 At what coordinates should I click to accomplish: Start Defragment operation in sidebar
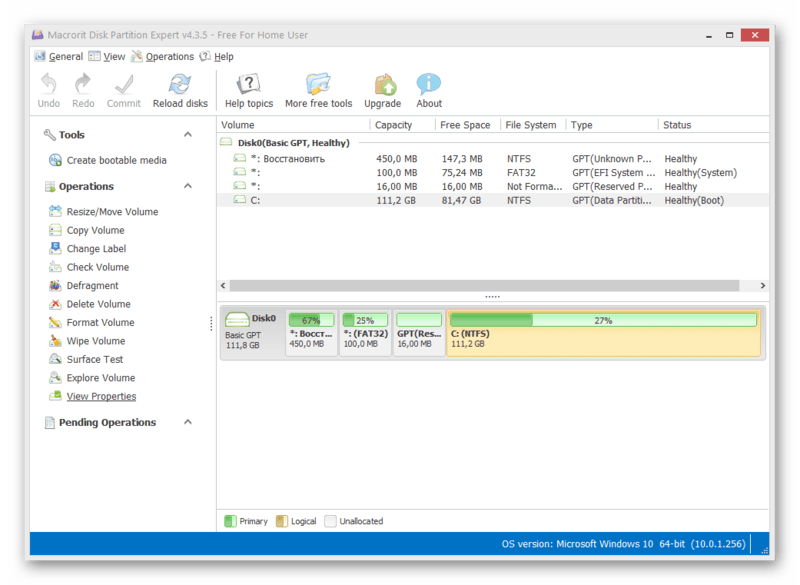[x=92, y=286]
